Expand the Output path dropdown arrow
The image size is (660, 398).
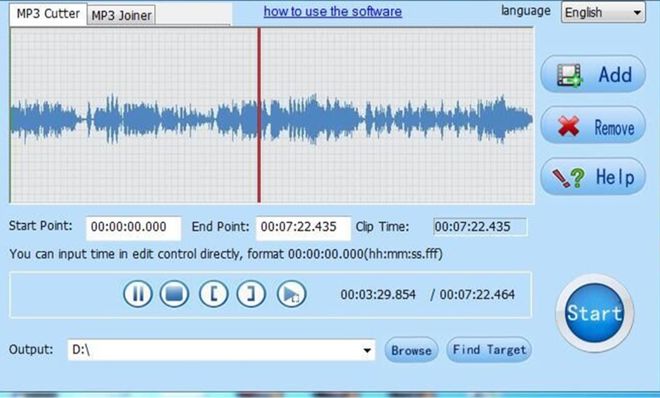[x=367, y=350]
